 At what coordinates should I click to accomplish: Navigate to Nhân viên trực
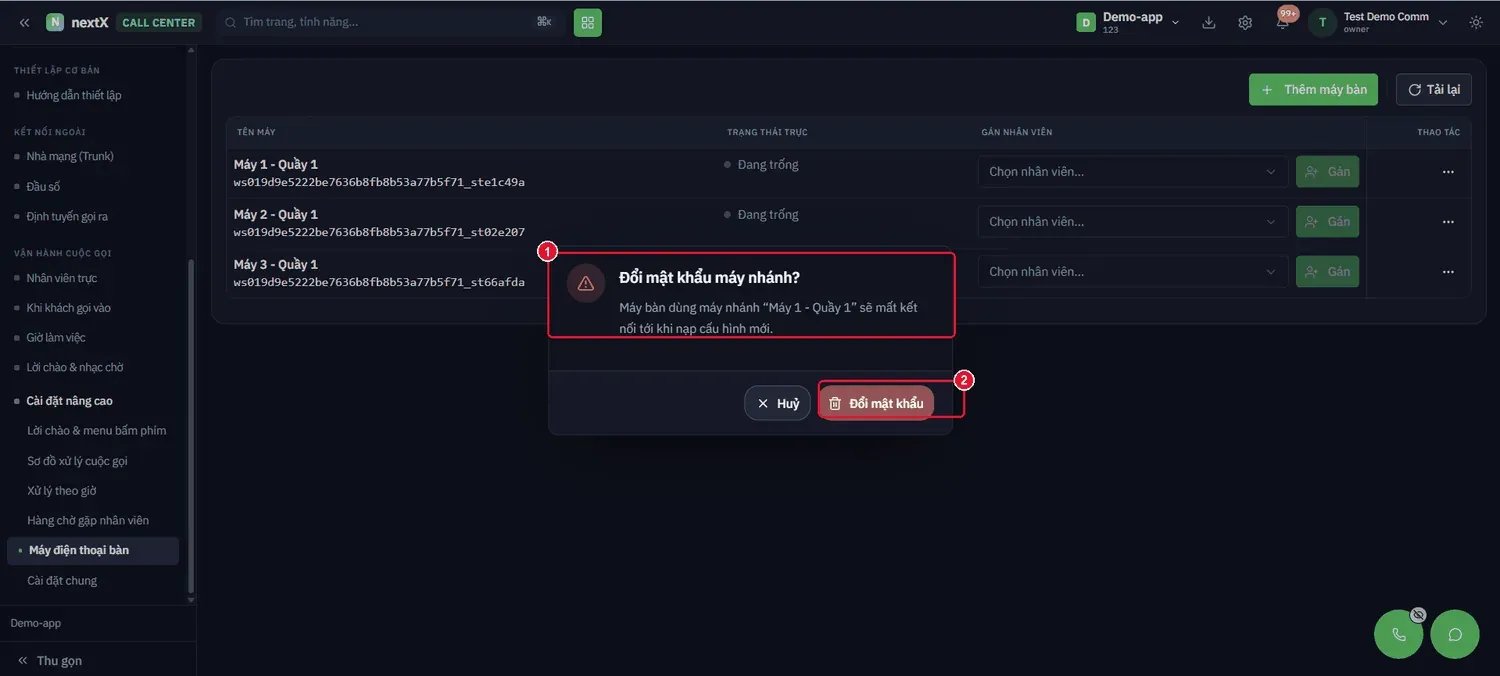pos(62,278)
